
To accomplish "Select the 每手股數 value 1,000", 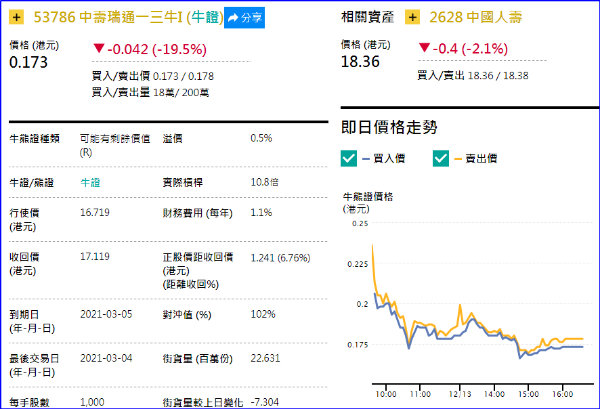I will coord(92,402).
